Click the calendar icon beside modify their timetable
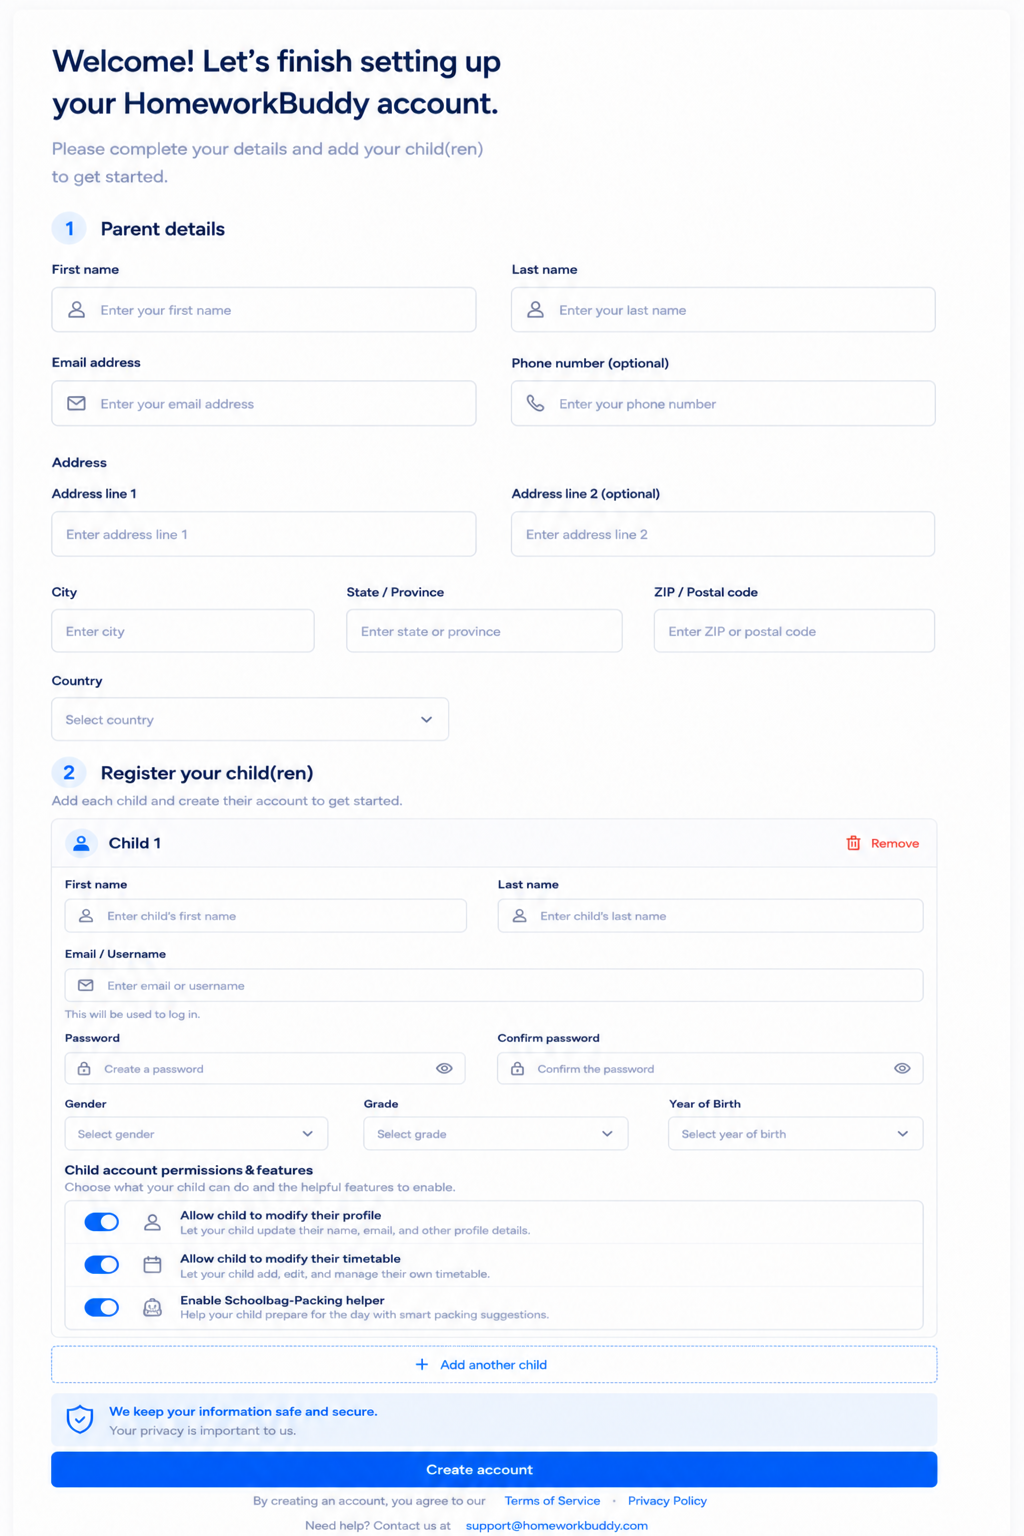Screen dimensions: 1024x1536 point(152,1265)
